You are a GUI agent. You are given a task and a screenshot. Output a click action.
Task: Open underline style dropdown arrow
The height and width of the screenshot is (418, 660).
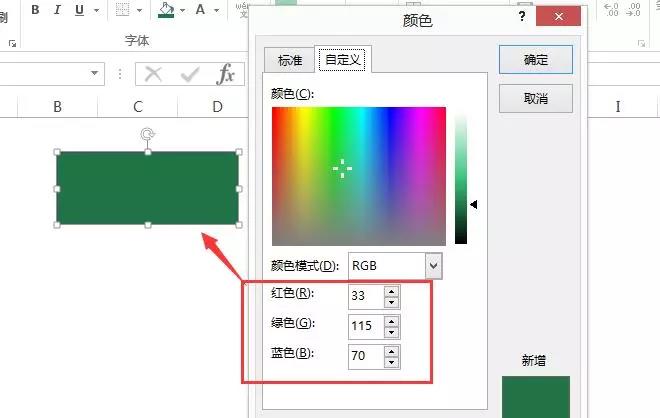point(96,10)
